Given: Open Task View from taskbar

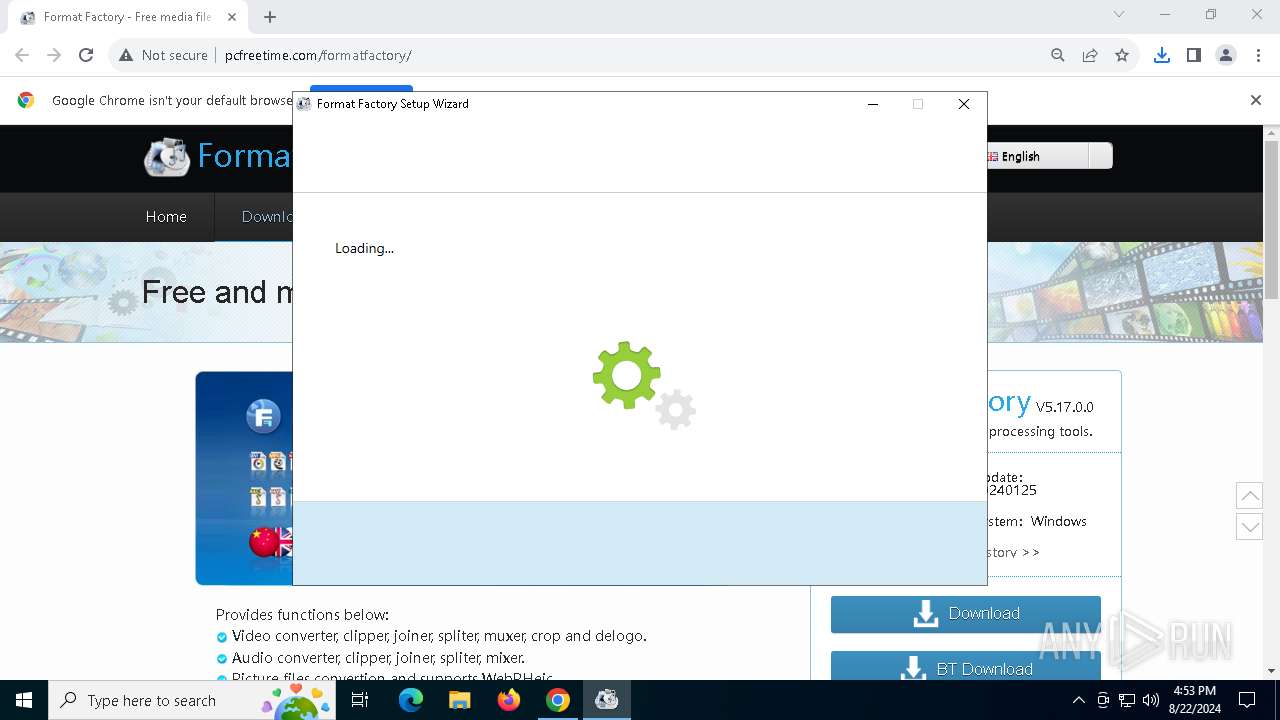Looking at the screenshot, I should pyautogui.click(x=360, y=700).
